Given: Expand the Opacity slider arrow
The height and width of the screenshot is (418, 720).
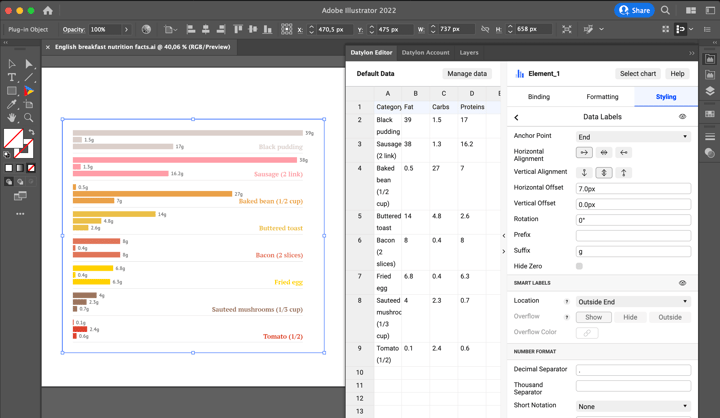Looking at the screenshot, I should coord(126,29).
